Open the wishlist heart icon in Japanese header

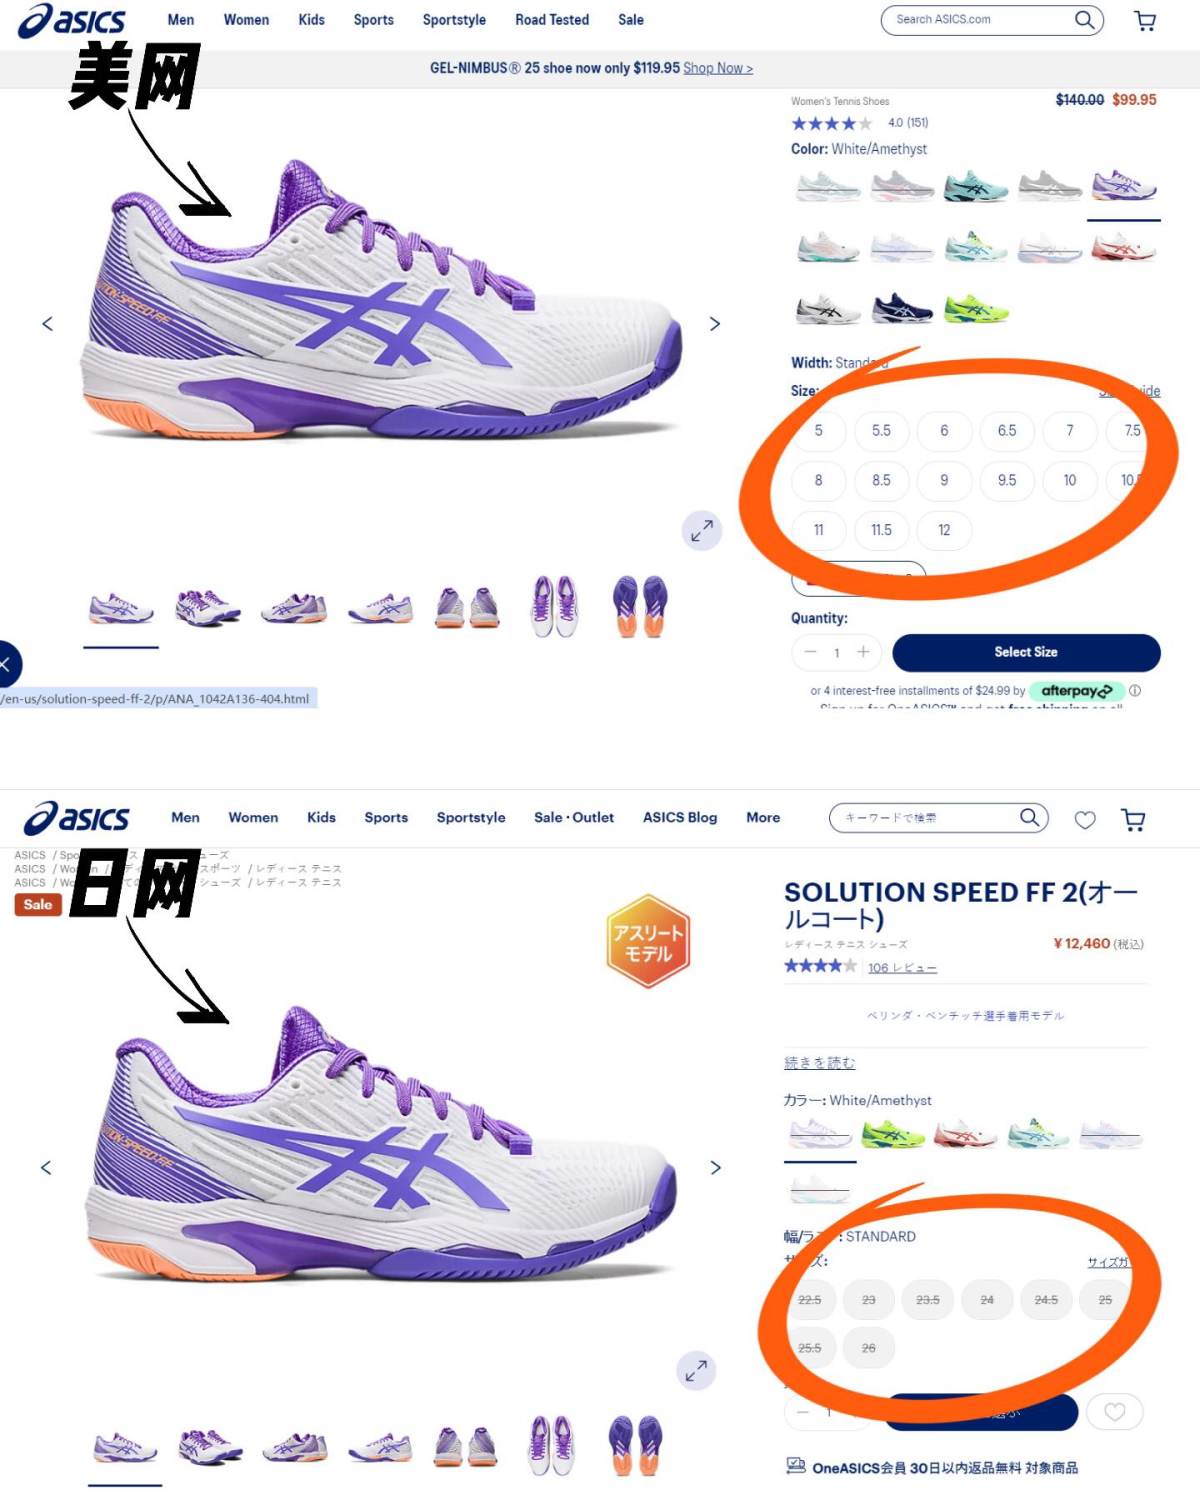(x=1085, y=820)
